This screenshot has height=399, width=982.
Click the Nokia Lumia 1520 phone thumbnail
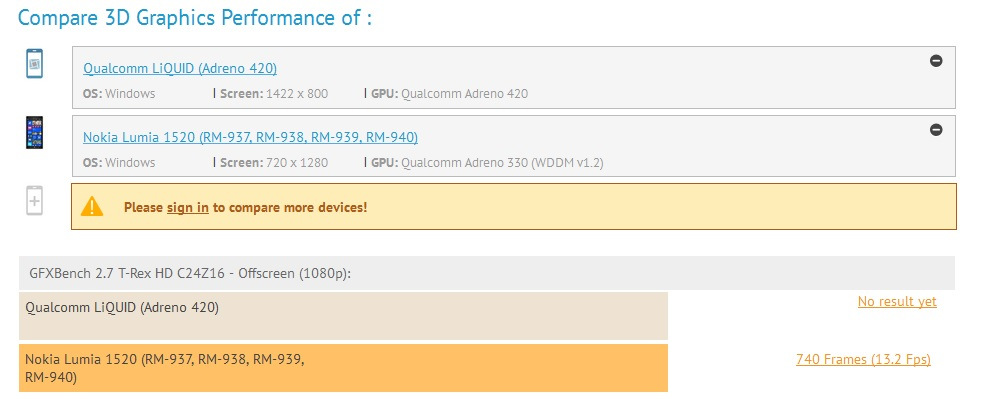pyautogui.click(x=34, y=133)
